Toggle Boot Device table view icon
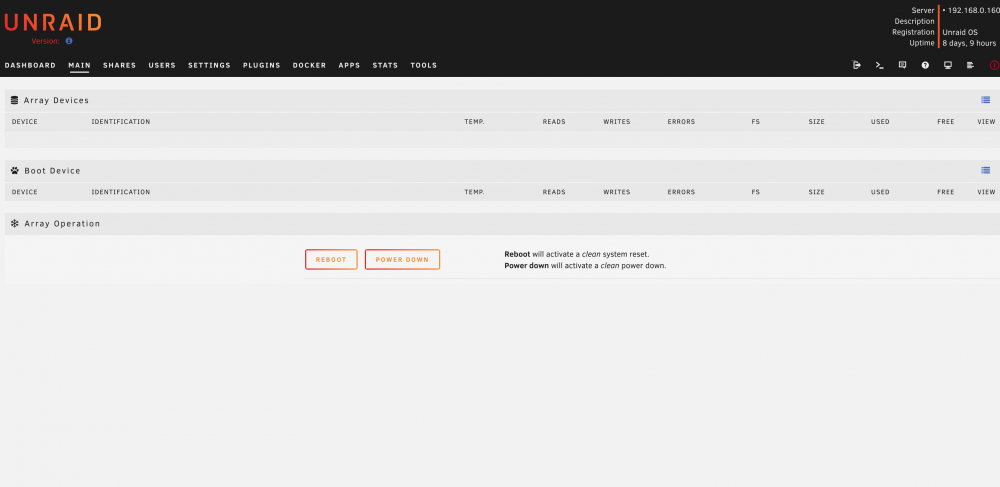The width and height of the screenshot is (1000, 487). pyautogui.click(x=985, y=170)
